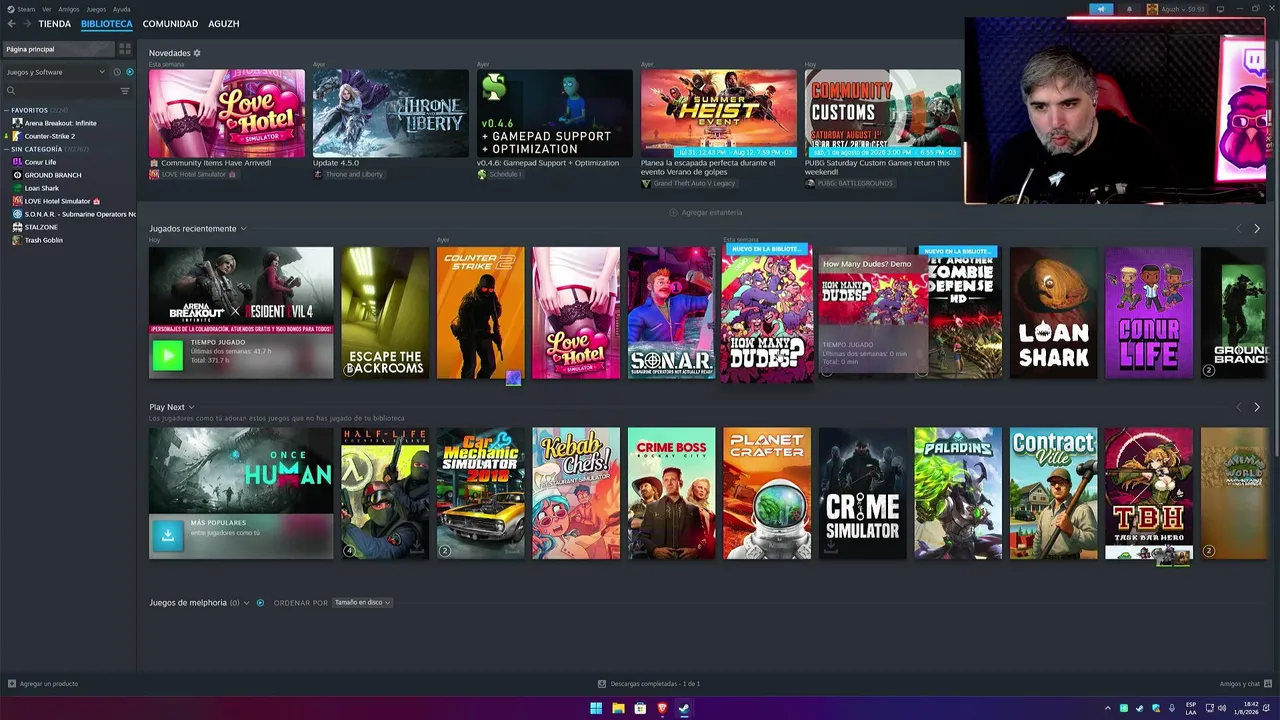Open notifications bell
Screen dimensions: 1280x720
(1130, 9)
